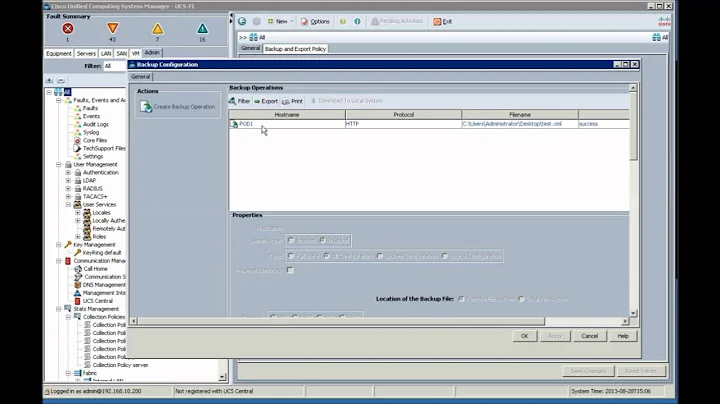This screenshot has height=404, width=720.
Task: Select the Remote File System radio button
Action: click(x=461, y=299)
